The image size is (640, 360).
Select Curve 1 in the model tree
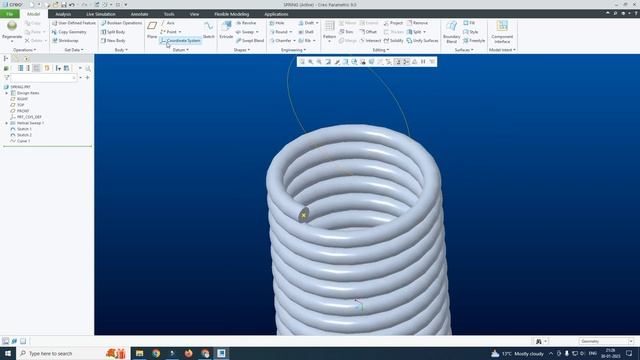click(x=20, y=141)
